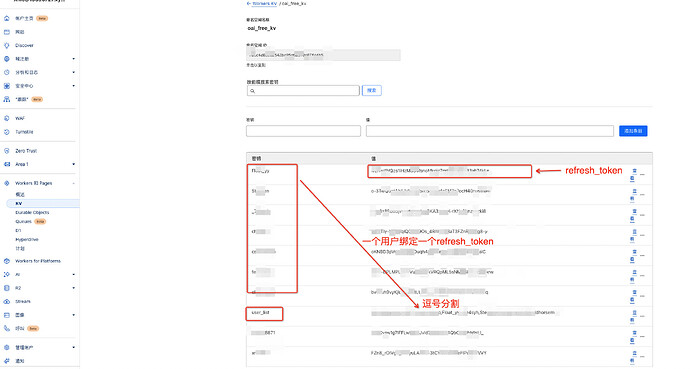Expand the Images menu arrow
Image resolution: width=690 pixels, height=369 pixels.
[x=73, y=315]
